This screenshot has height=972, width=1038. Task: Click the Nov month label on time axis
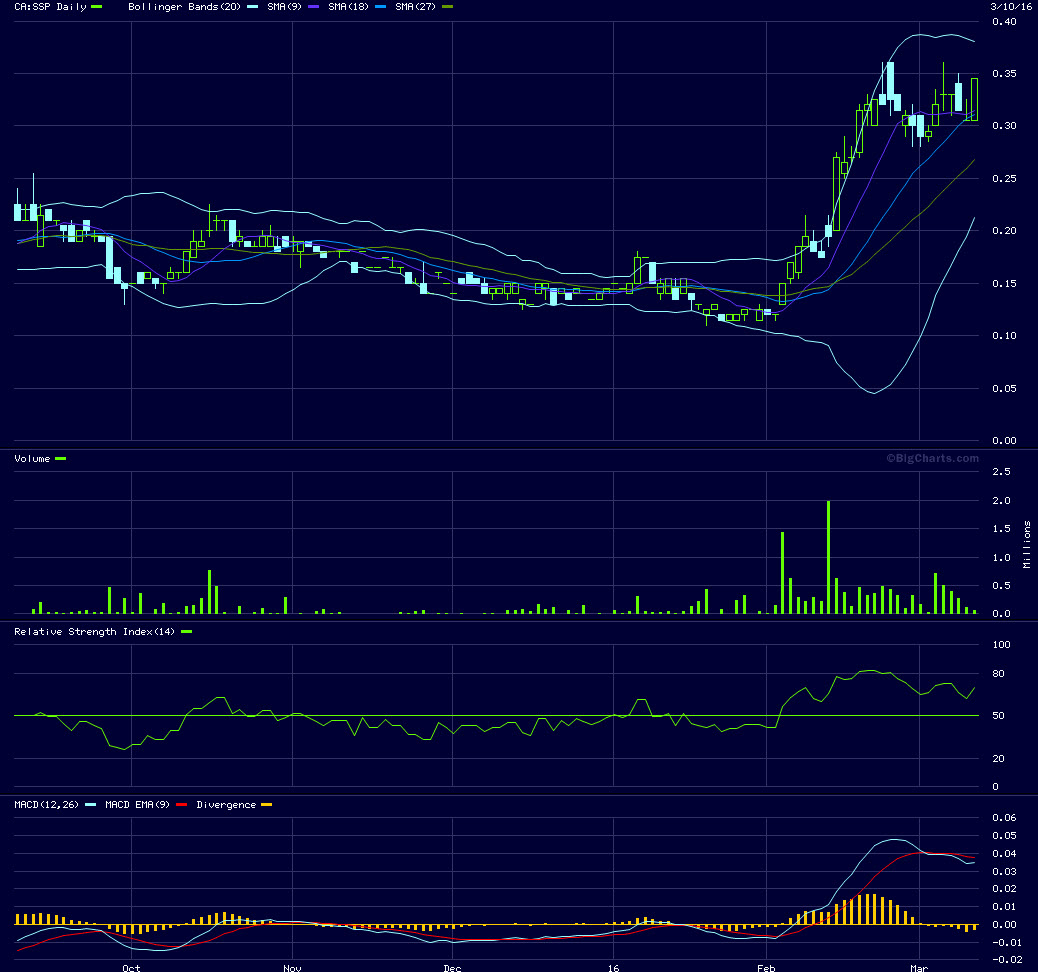(292, 967)
